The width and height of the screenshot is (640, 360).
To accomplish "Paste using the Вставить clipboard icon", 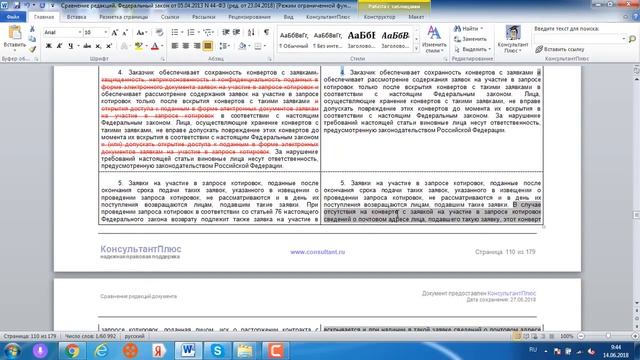I will [15, 33].
